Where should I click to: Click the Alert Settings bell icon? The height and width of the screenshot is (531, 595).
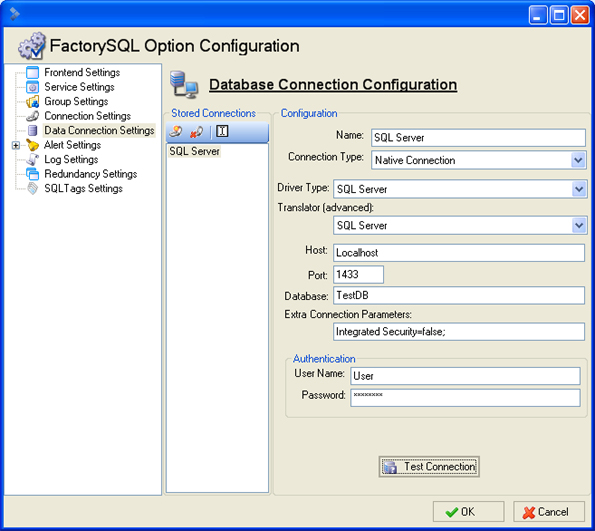coord(33,145)
